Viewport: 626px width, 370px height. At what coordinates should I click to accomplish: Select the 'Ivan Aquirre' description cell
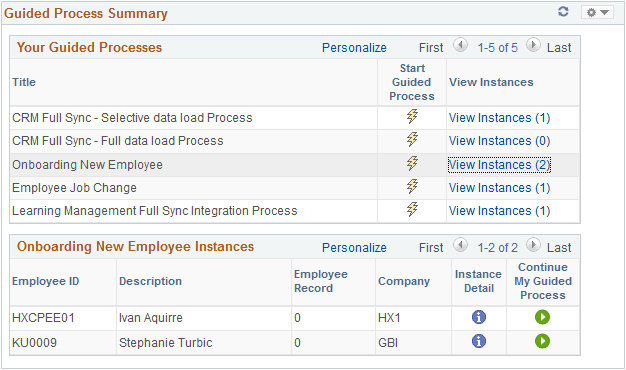click(x=151, y=318)
